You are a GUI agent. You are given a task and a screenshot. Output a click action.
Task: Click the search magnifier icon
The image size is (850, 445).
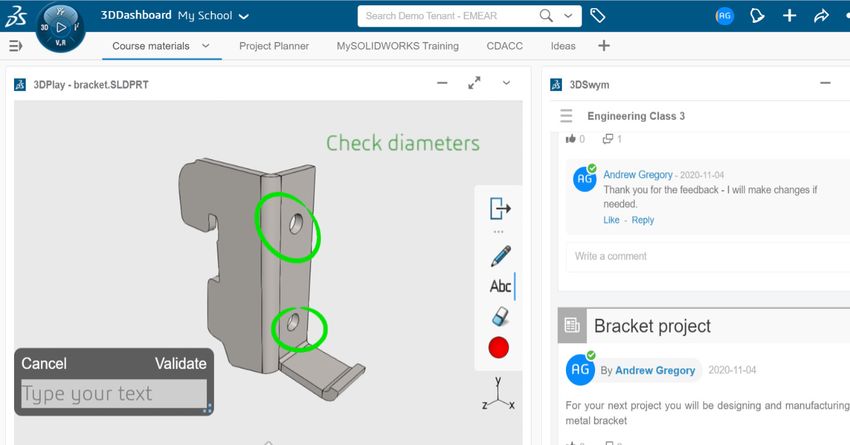546,16
